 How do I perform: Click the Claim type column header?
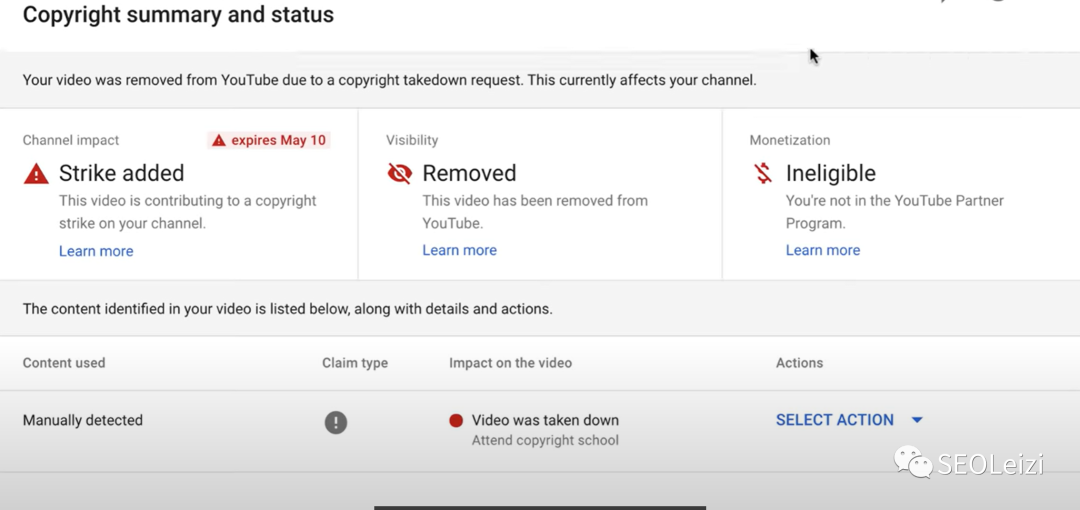tap(355, 363)
